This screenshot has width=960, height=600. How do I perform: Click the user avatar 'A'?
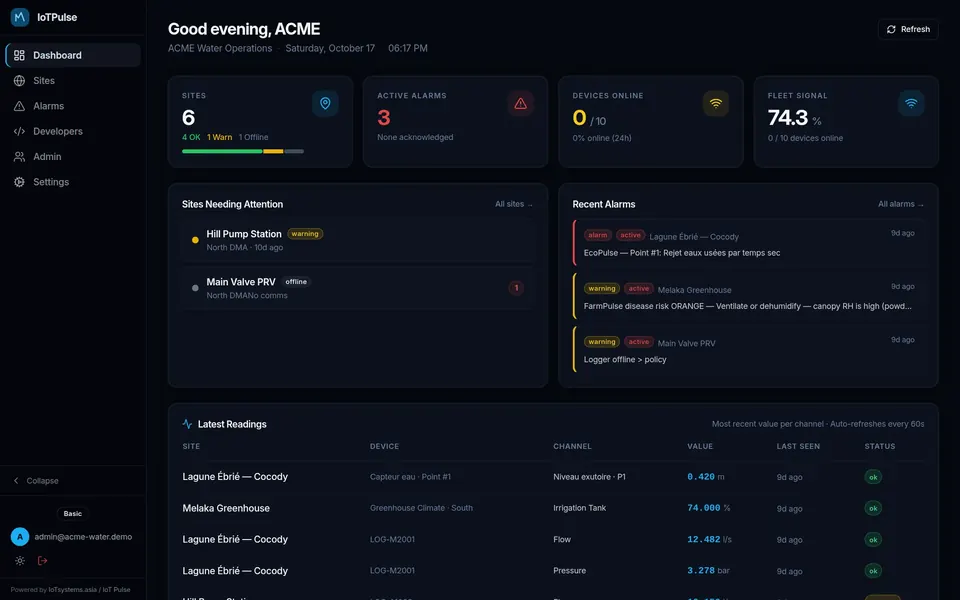20,537
